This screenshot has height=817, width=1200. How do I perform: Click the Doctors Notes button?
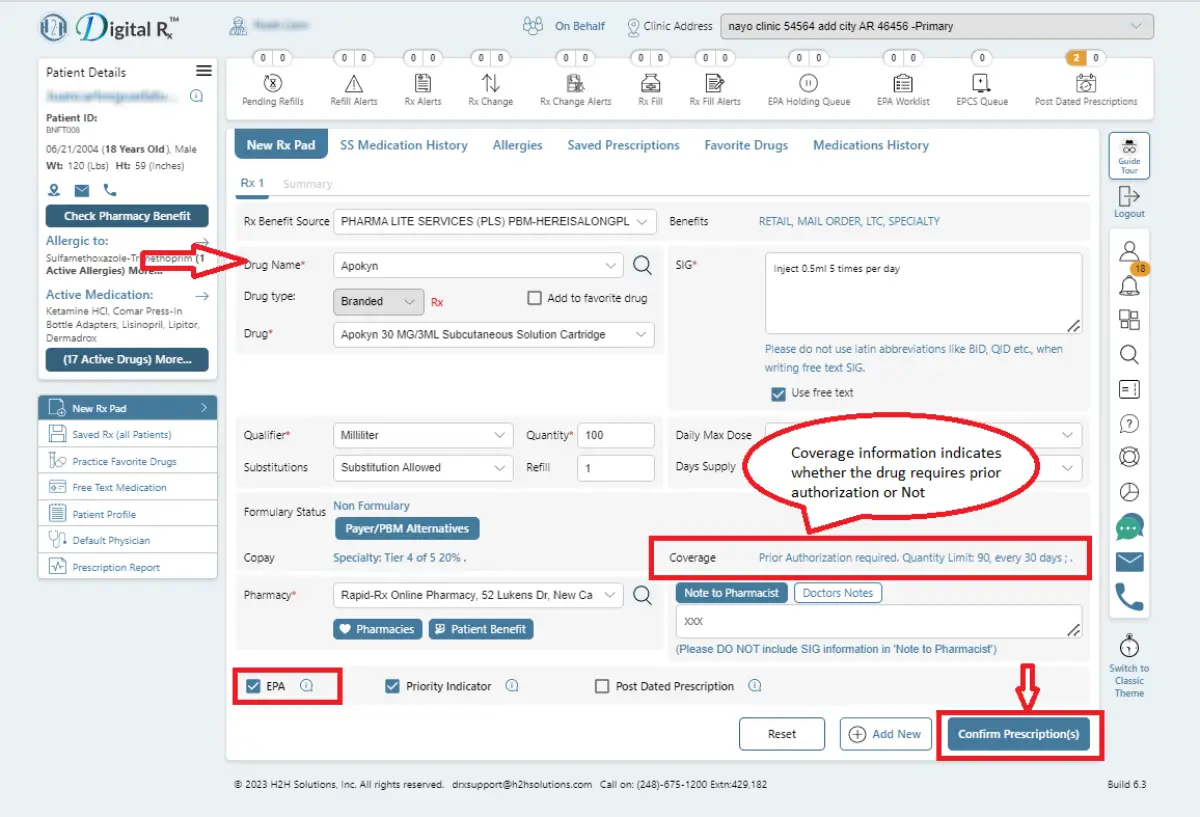[838, 593]
